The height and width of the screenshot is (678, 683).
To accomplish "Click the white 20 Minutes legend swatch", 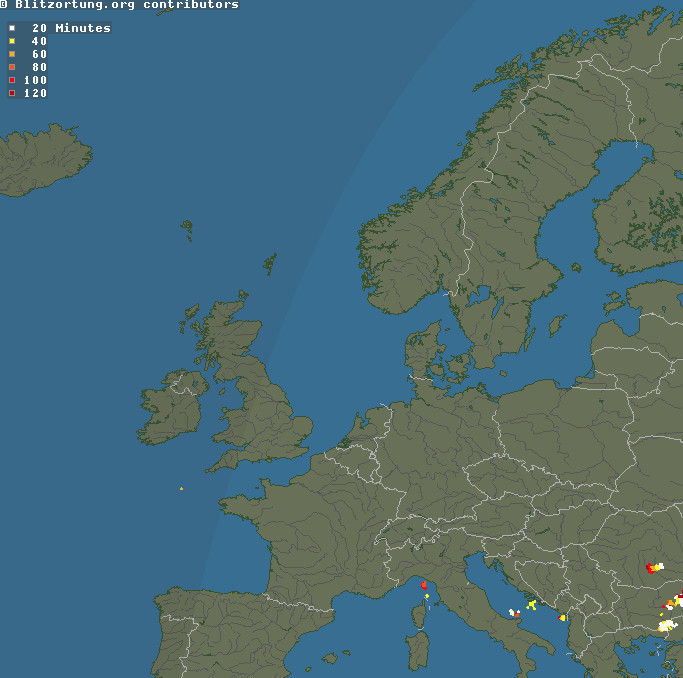I will (x=12, y=28).
